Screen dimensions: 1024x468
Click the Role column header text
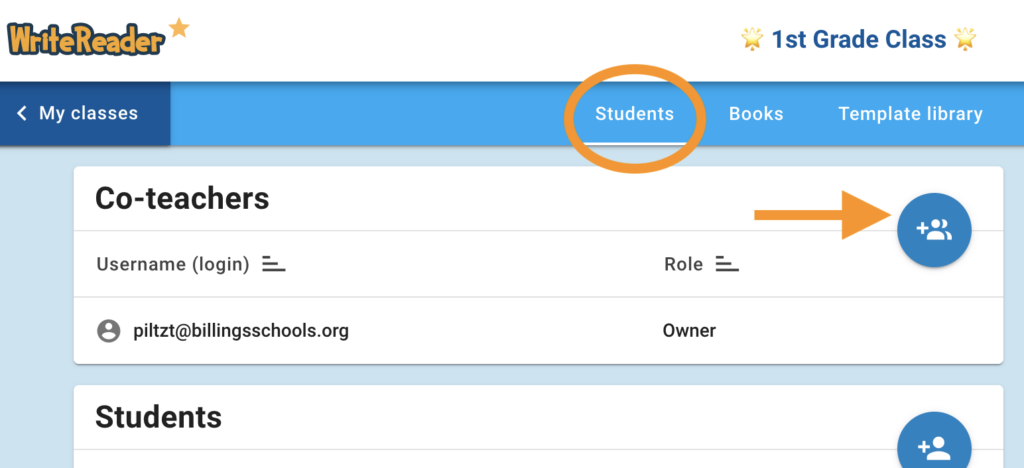(x=683, y=265)
